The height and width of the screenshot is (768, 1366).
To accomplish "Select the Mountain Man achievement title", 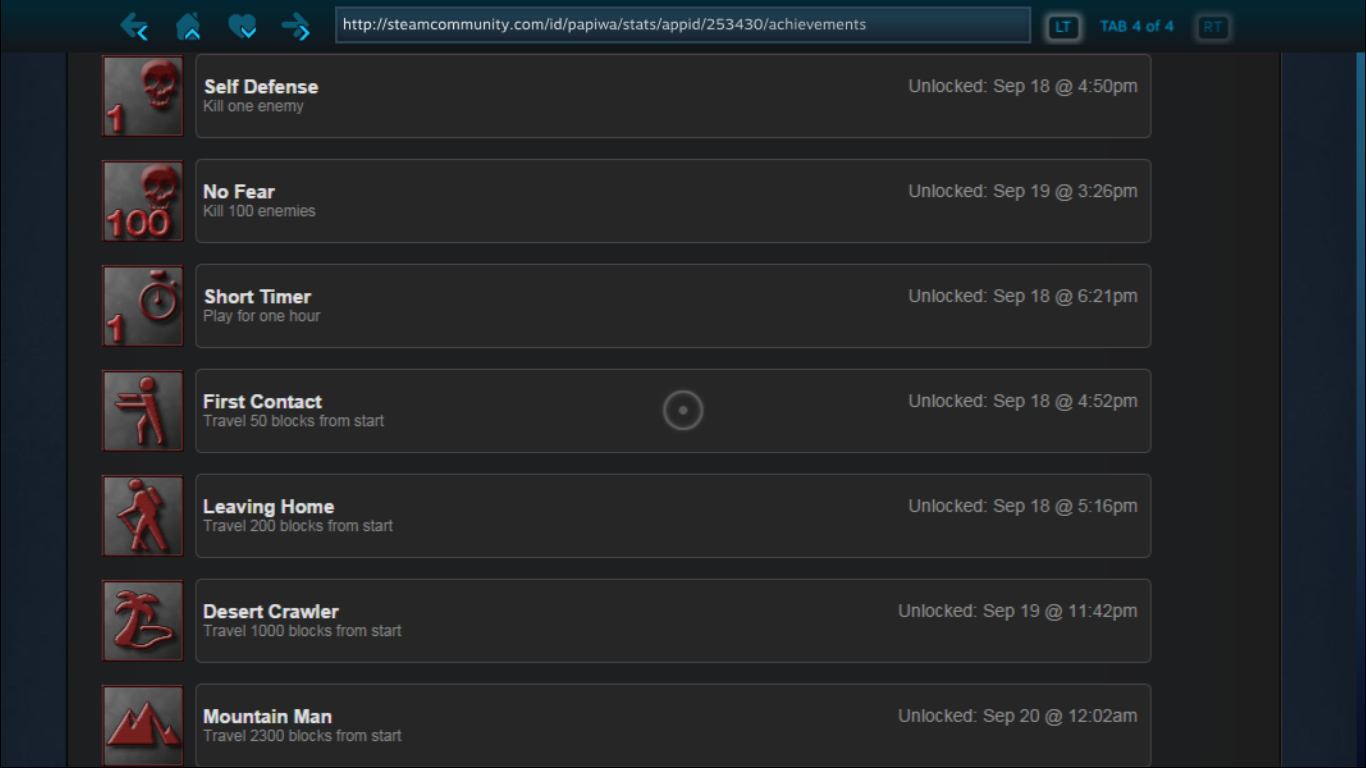I will coord(267,717).
